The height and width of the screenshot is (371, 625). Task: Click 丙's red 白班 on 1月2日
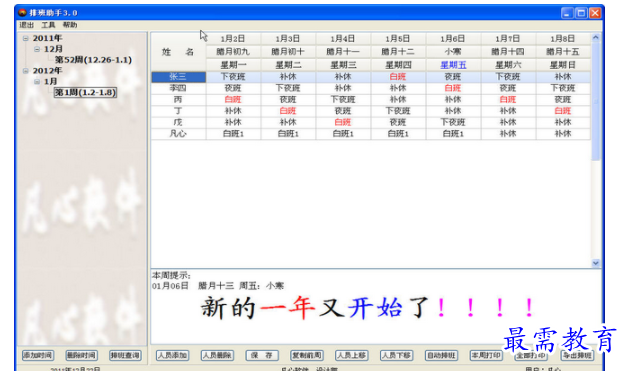[233, 99]
